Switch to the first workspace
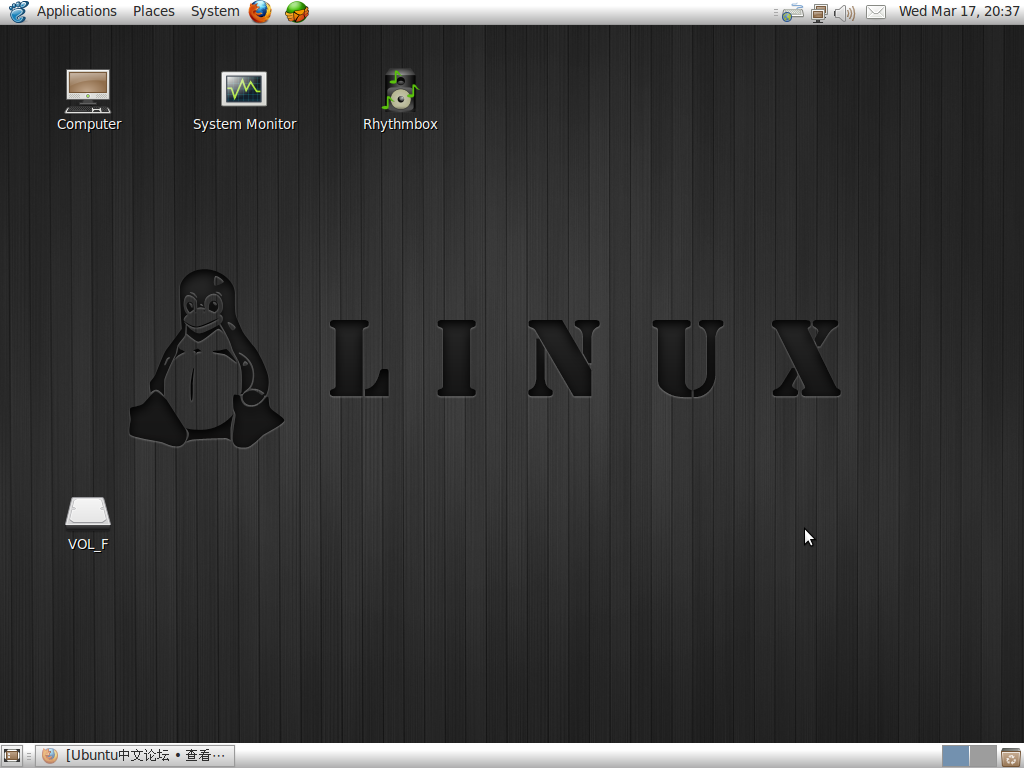1024x768 pixels. 955,756
